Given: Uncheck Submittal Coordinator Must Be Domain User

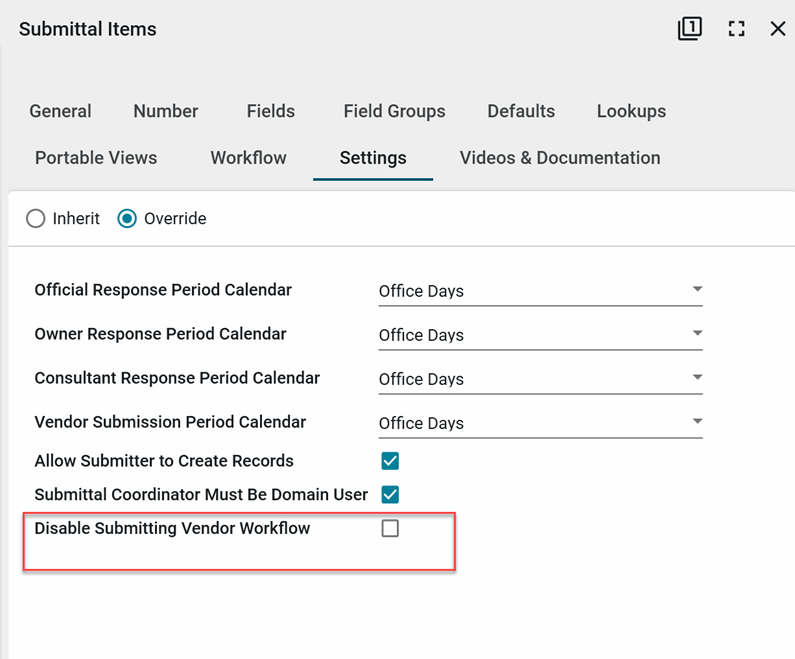Looking at the screenshot, I should pos(390,495).
